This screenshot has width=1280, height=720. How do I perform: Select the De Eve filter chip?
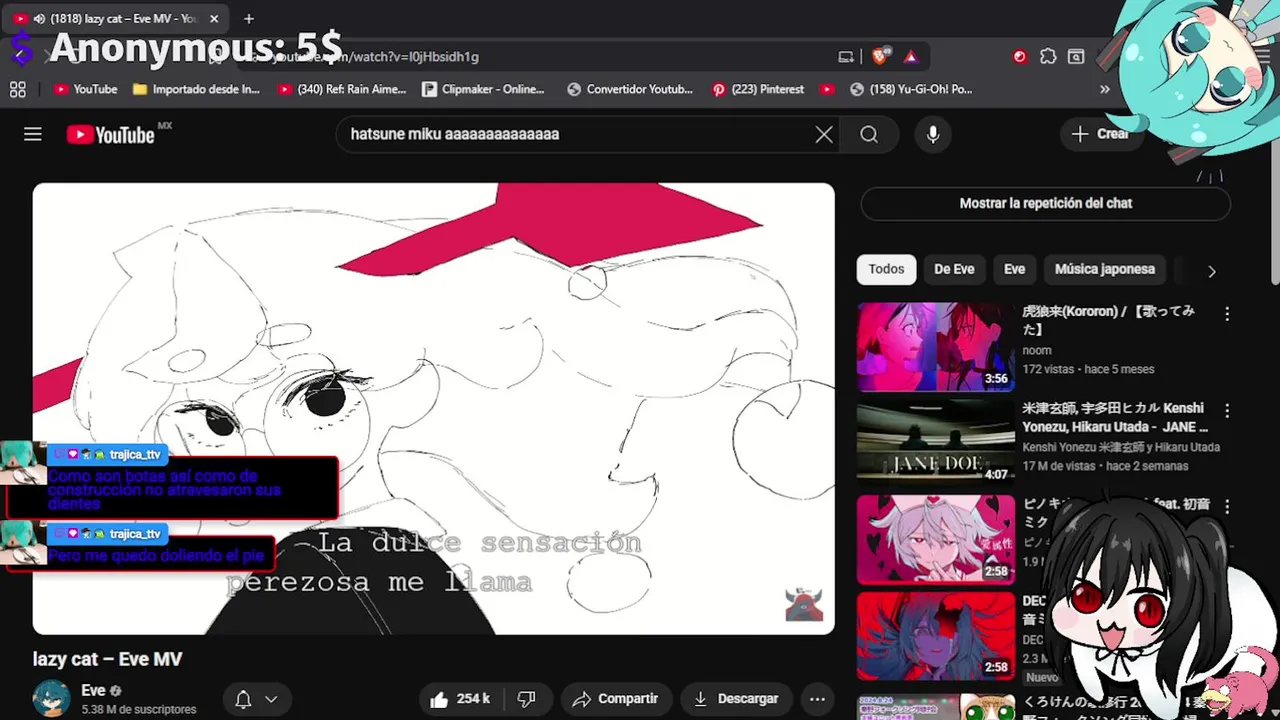[954, 269]
